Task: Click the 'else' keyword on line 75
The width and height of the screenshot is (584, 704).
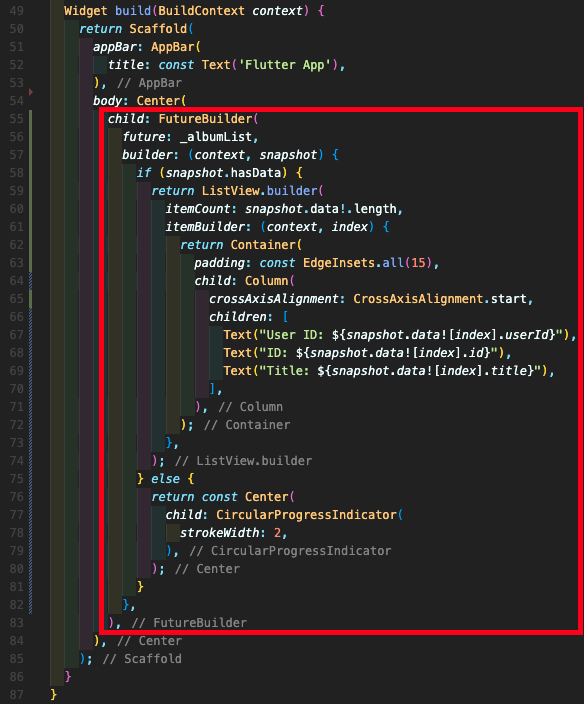Action: click(x=165, y=479)
